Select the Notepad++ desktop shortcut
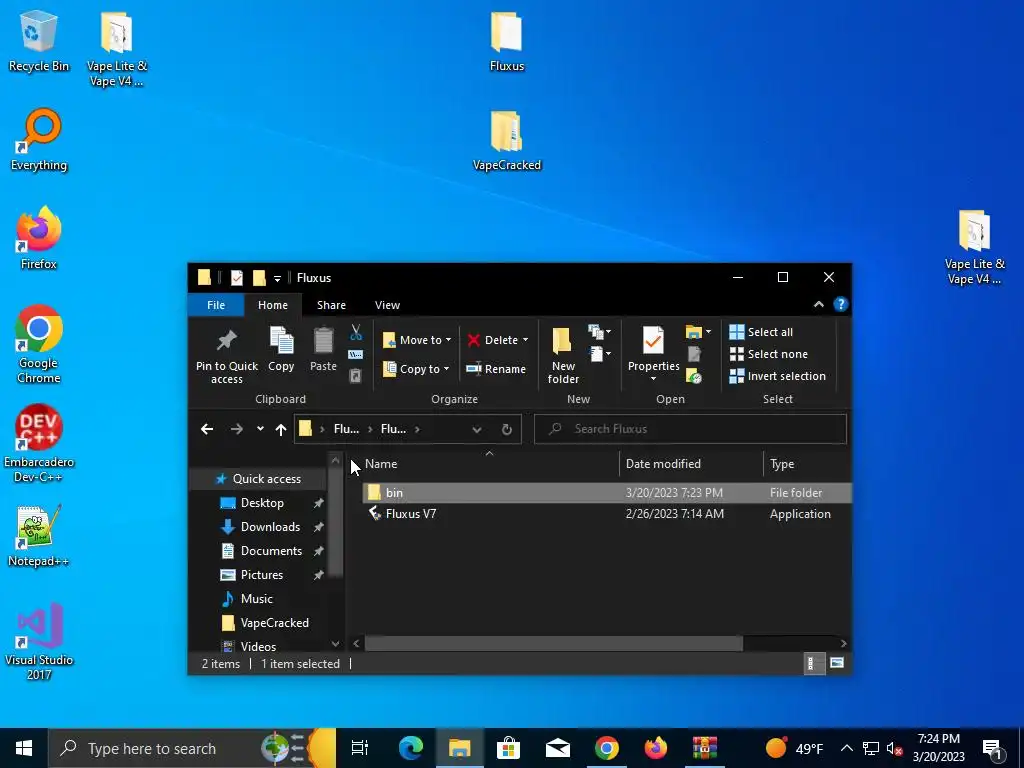The height and width of the screenshot is (768, 1024). (x=38, y=535)
